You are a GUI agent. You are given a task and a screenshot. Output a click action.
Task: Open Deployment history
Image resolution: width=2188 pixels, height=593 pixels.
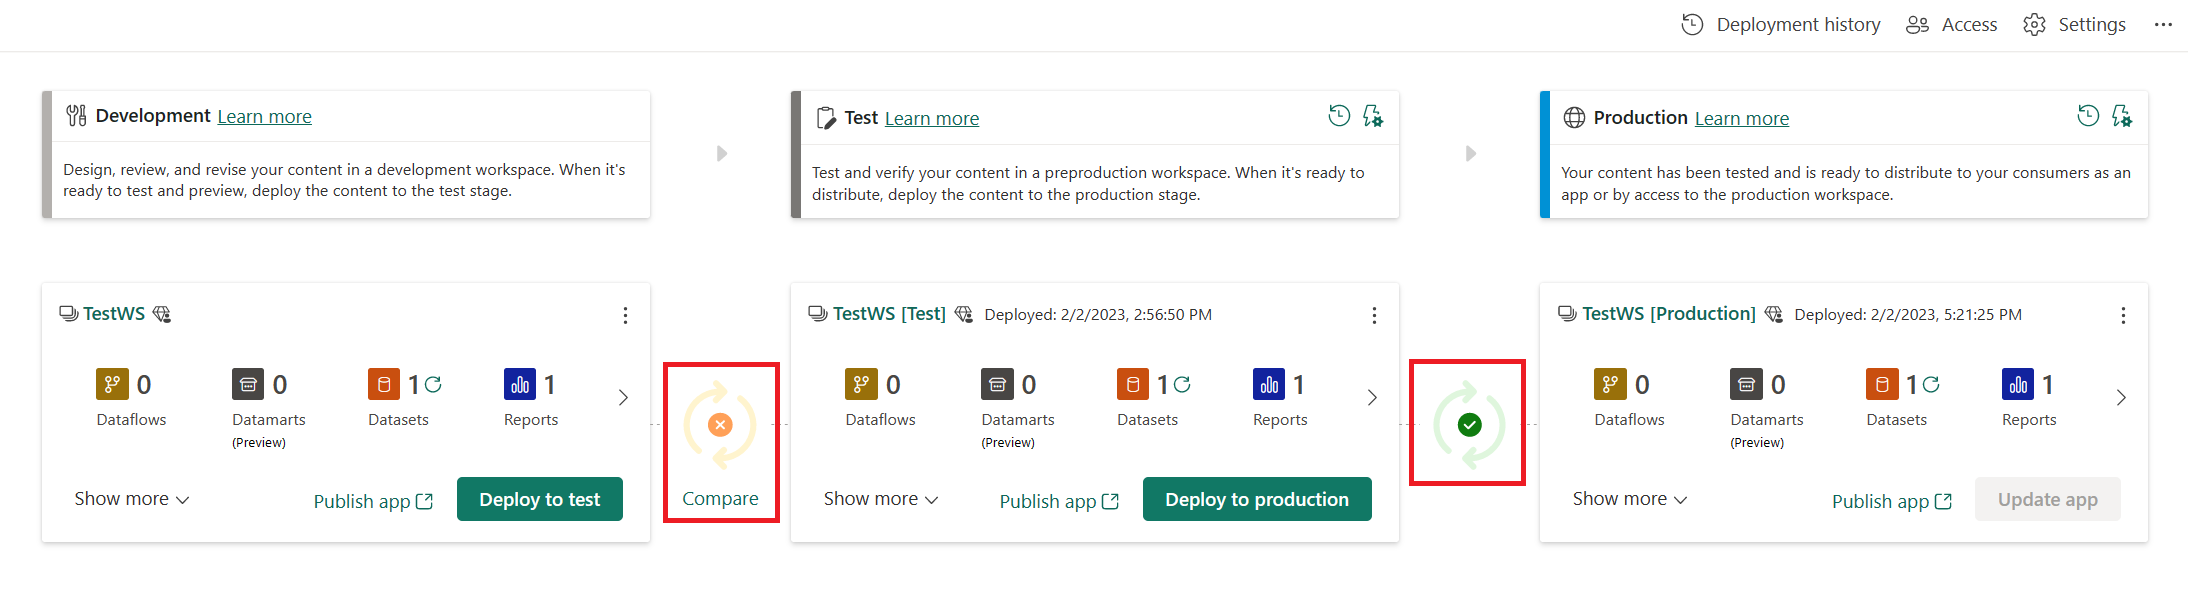tap(1781, 25)
